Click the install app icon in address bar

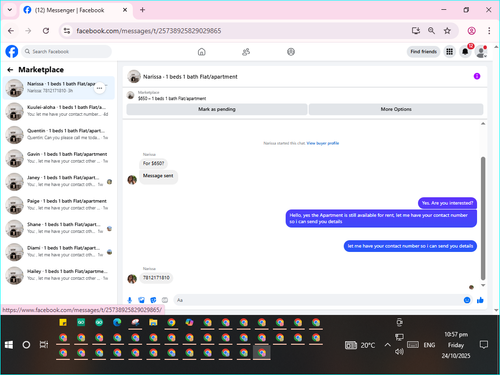(x=415, y=31)
